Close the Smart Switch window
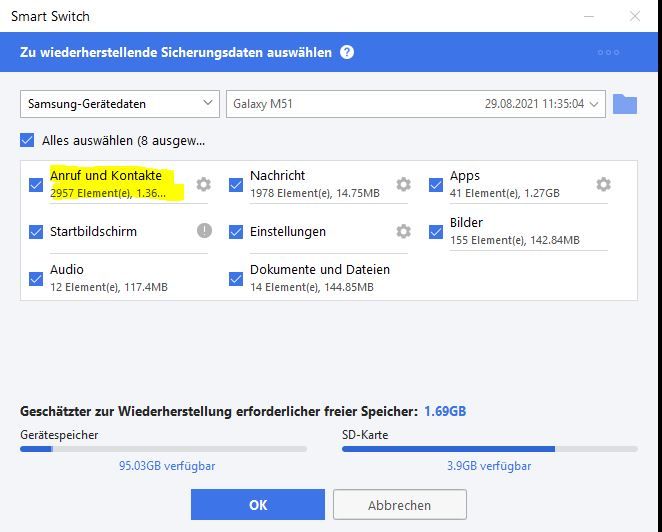 pyautogui.click(x=635, y=16)
